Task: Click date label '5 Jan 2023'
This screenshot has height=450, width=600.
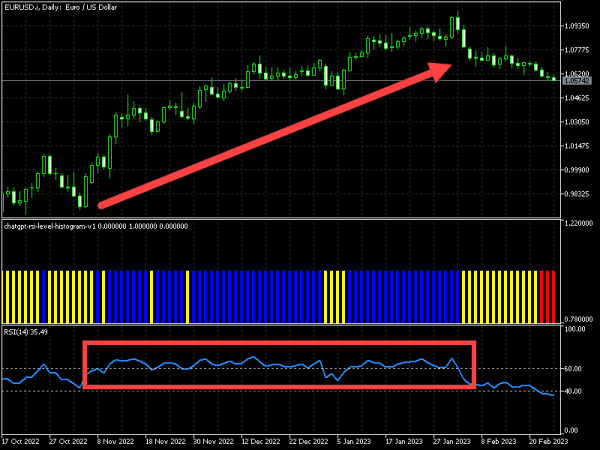Action: point(354,442)
